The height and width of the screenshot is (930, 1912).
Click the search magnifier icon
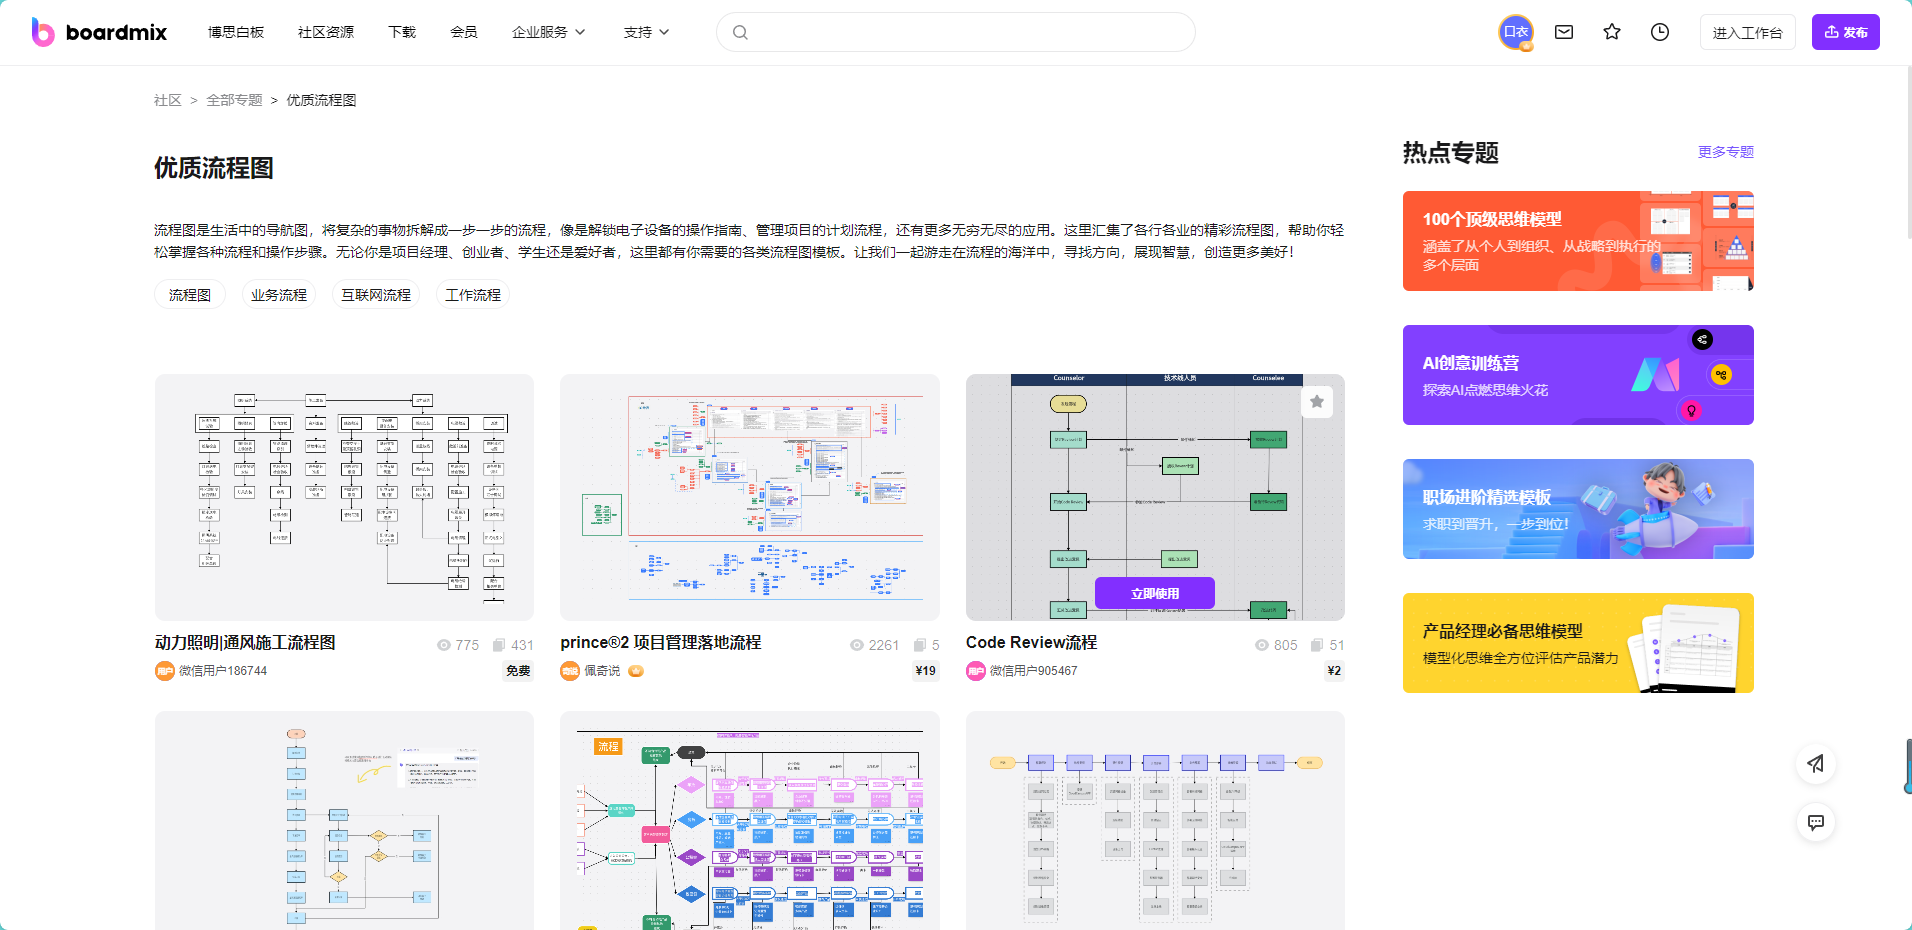pos(740,32)
